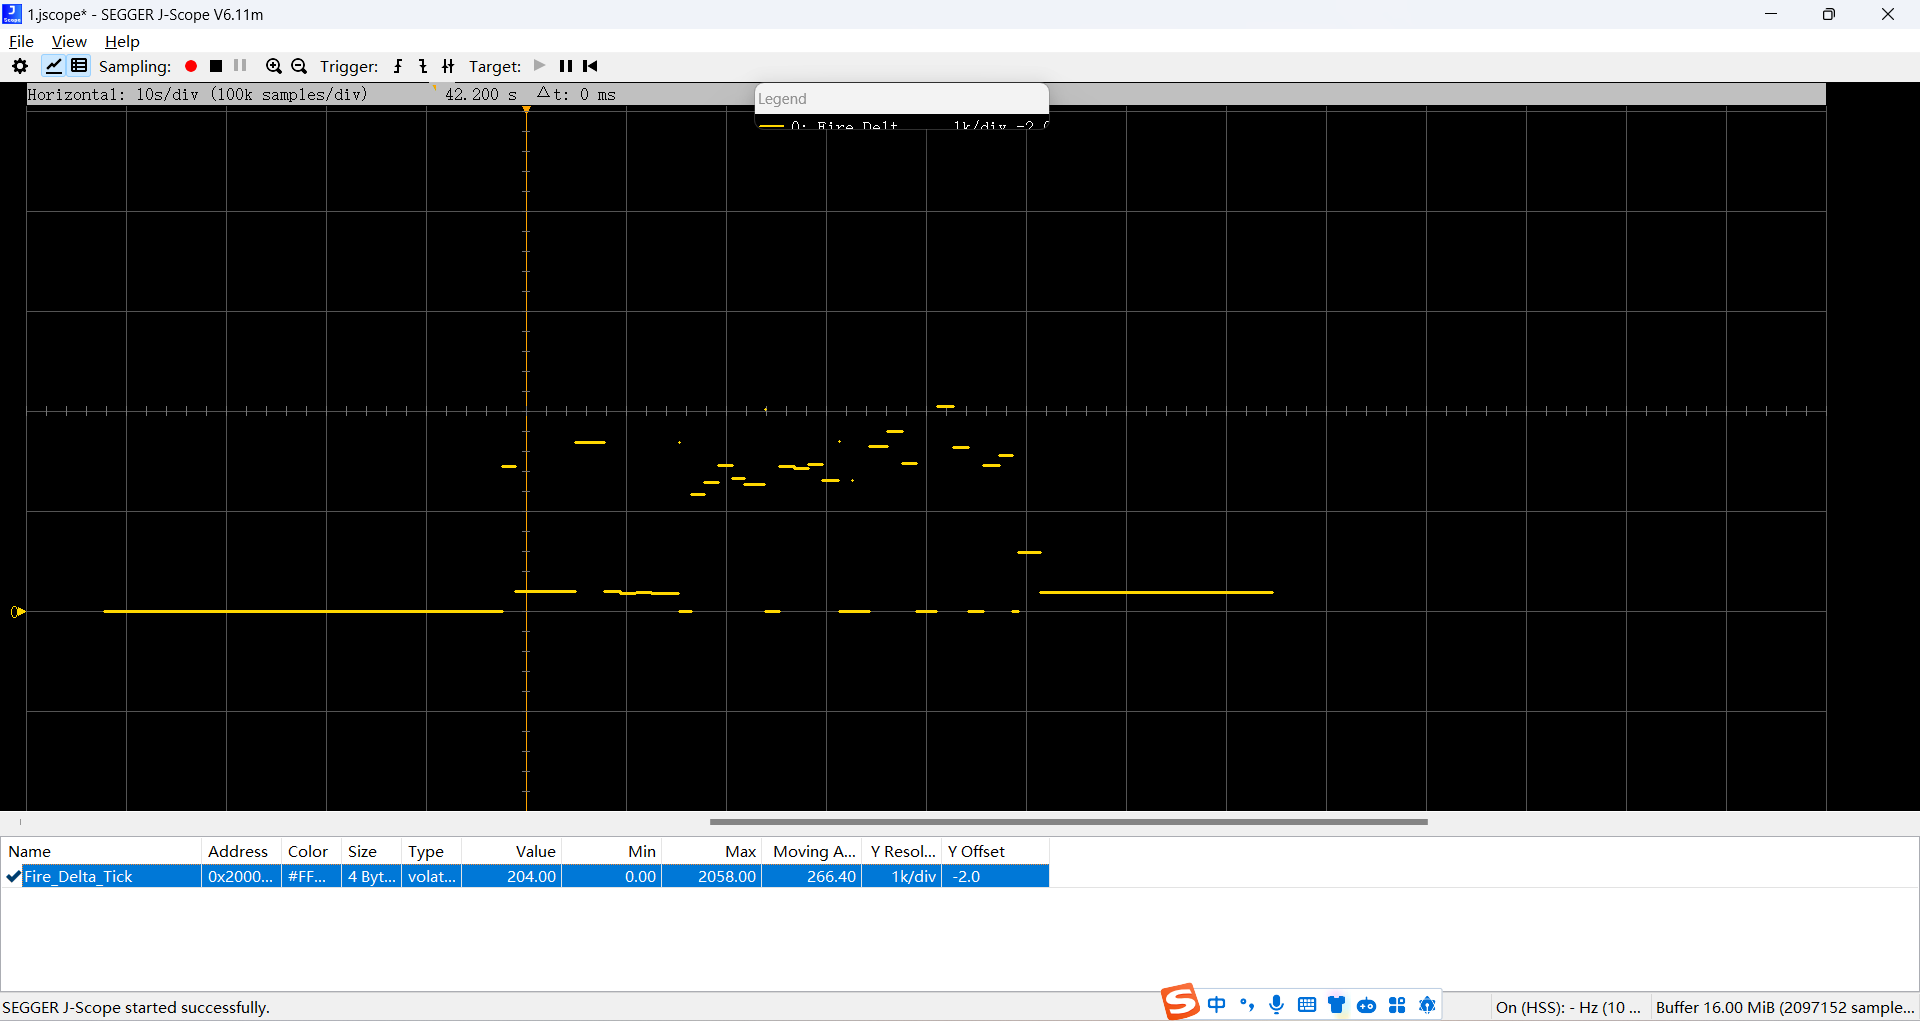Open the IME toolbox grid icon

(x=1397, y=1005)
